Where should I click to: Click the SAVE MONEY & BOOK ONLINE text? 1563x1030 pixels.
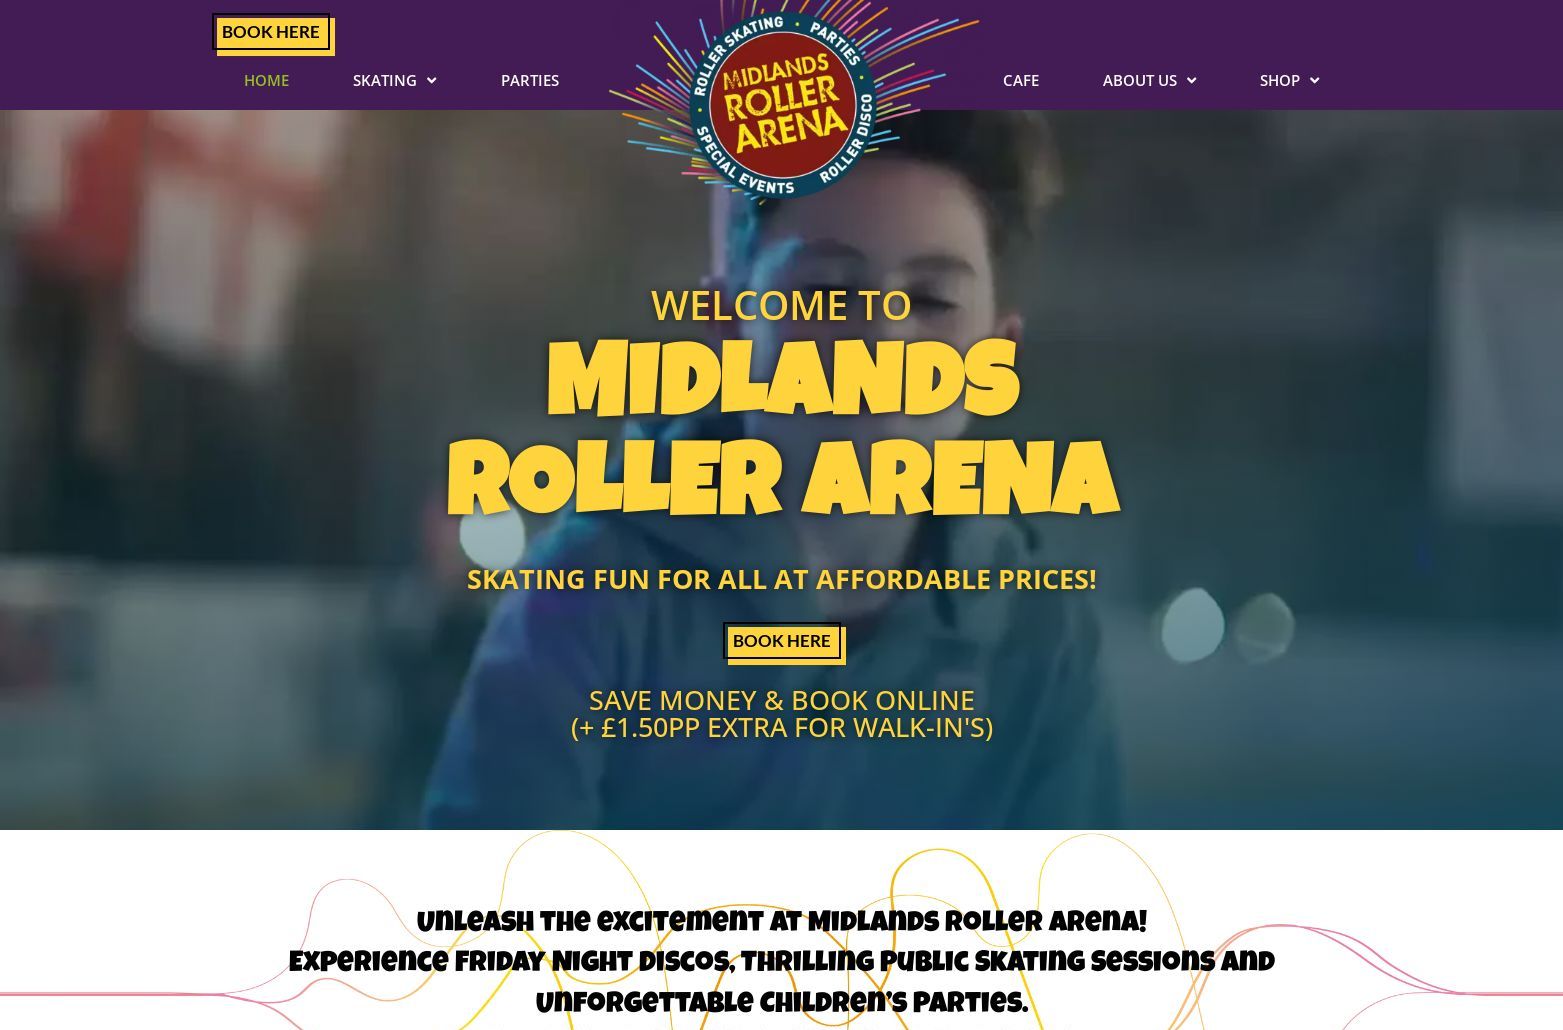tap(782, 700)
